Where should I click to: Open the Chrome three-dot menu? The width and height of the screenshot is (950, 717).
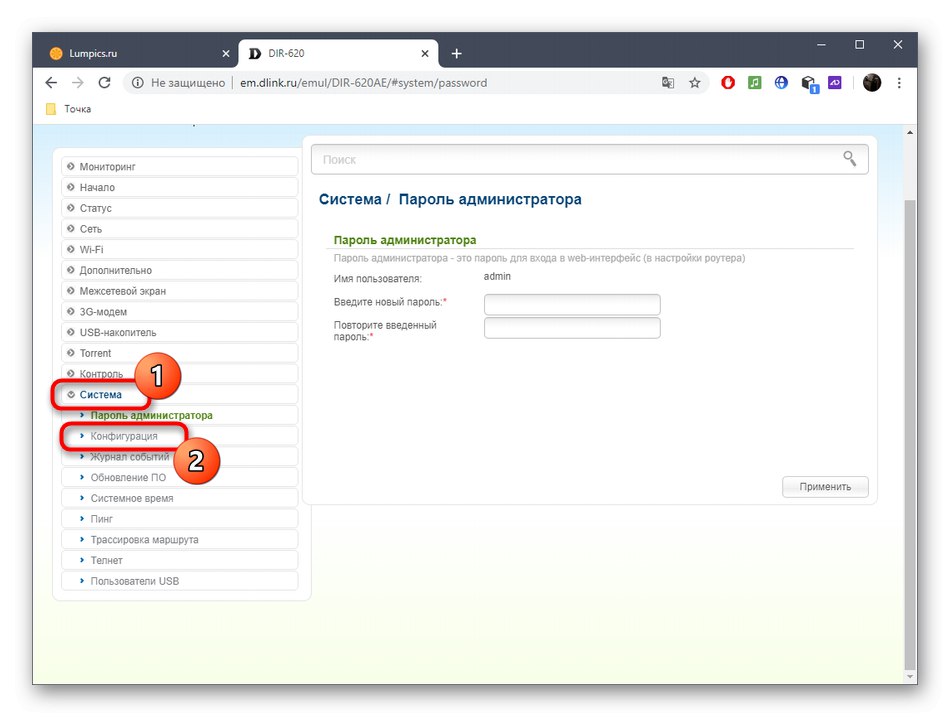[899, 82]
